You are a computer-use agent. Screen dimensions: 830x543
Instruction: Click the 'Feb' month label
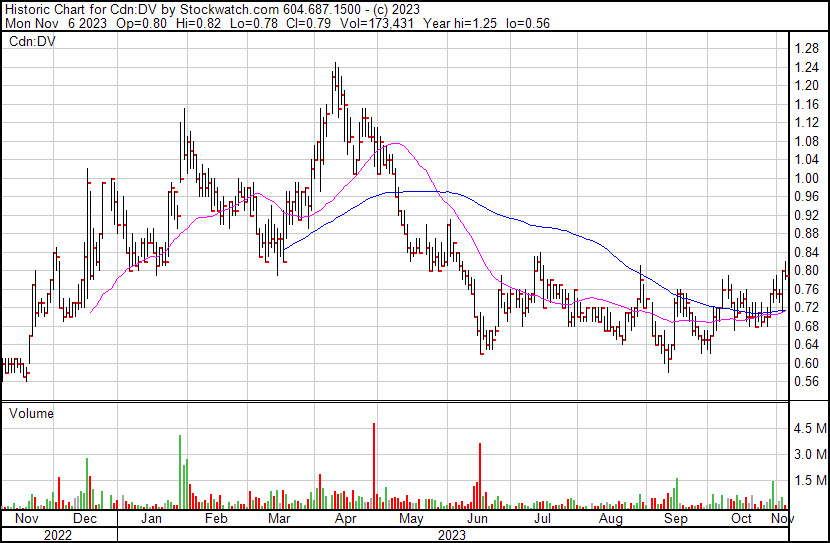coord(216,518)
